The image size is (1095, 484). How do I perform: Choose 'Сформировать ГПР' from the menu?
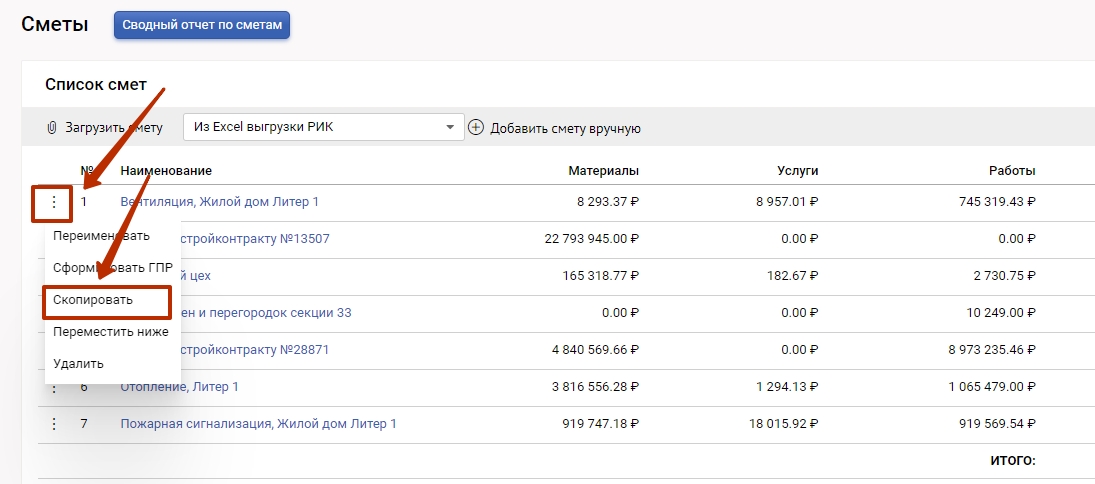(x=112, y=268)
